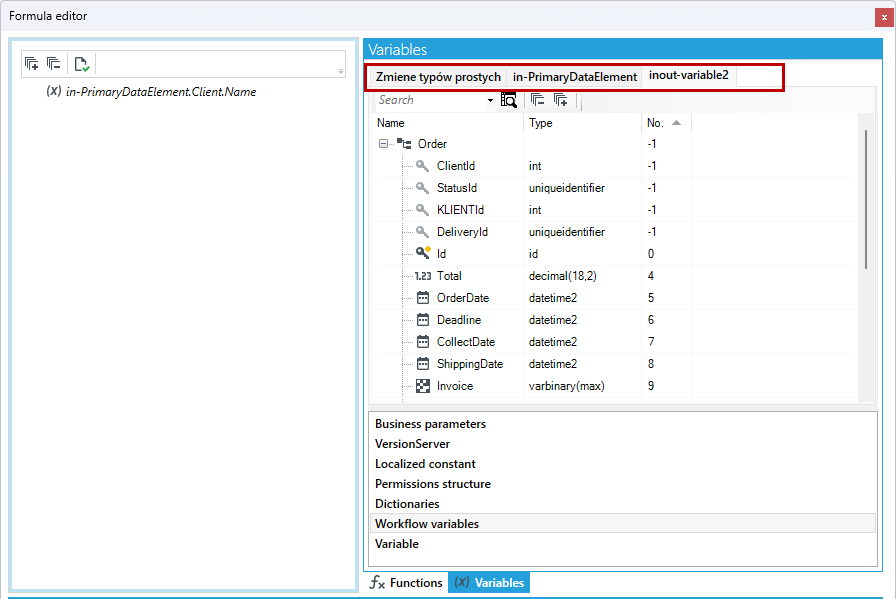The height and width of the screenshot is (599, 896).
Task: Switch to the Zmiene typów prostych tab
Action: [438, 77]
